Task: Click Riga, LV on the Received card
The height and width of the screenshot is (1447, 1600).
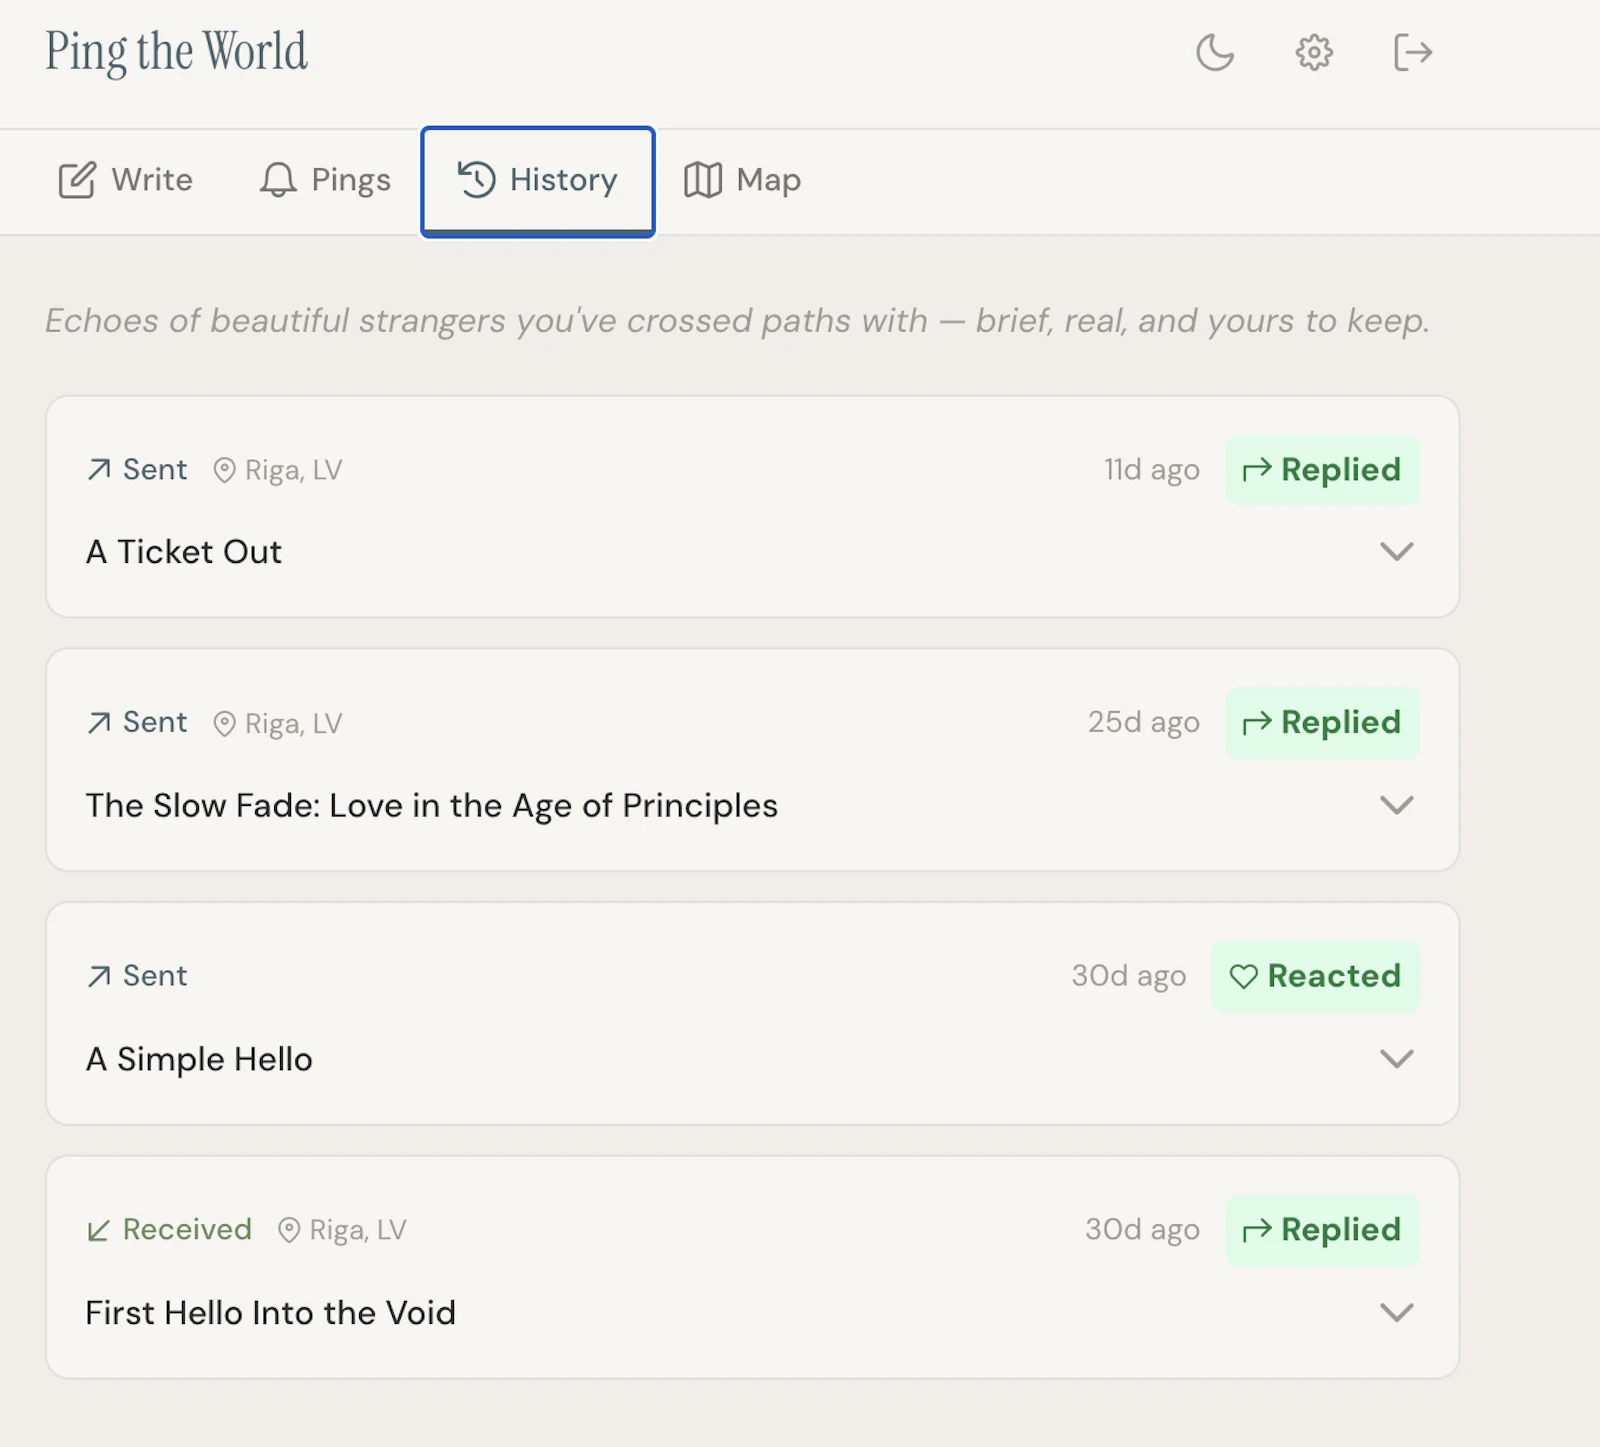Action: 358,1230
